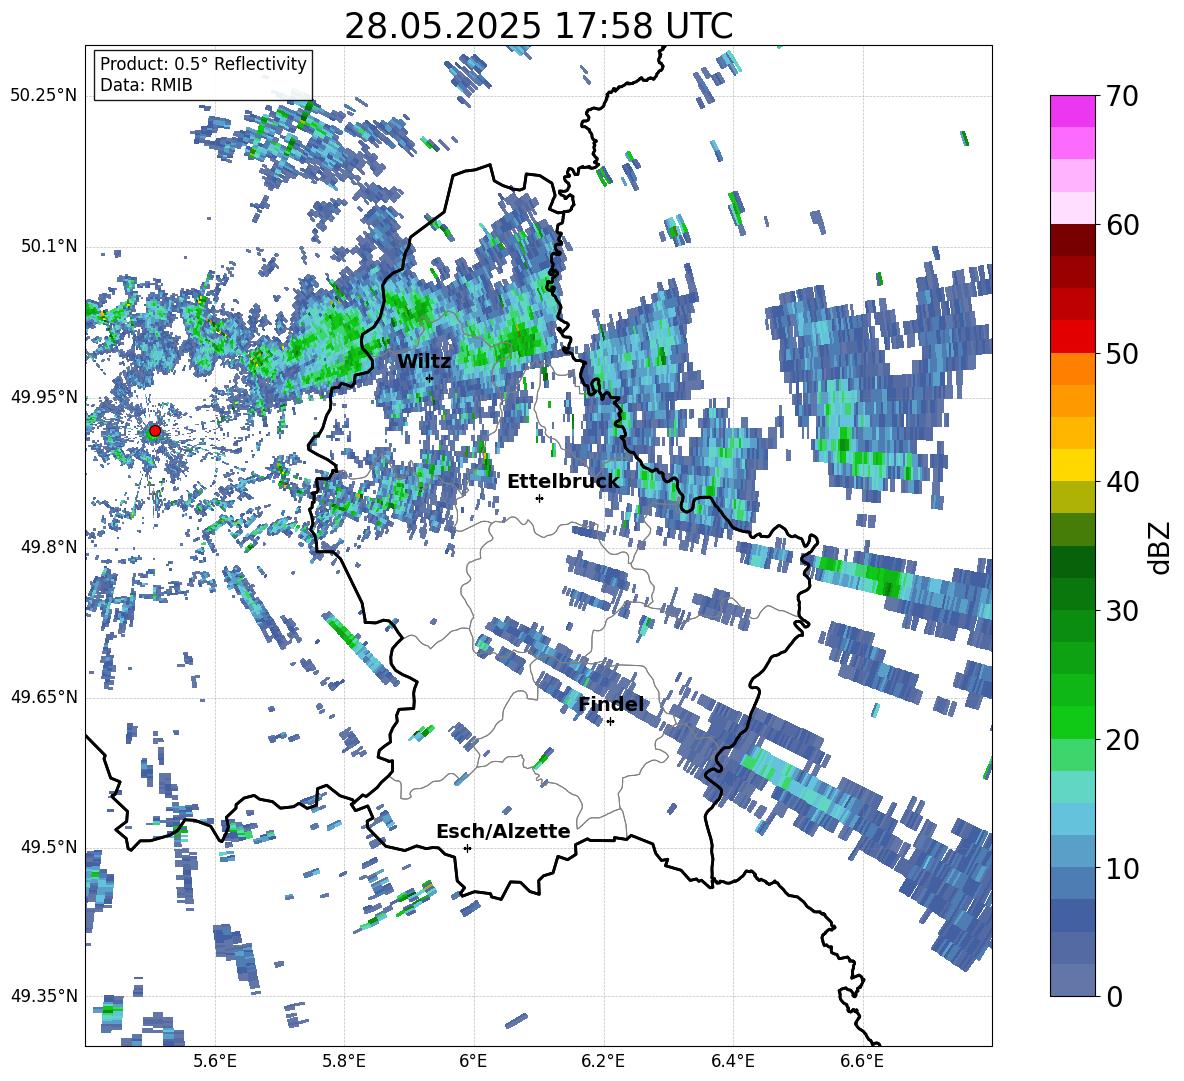Image resolution: width=1184 pixels, height=1081 pixels.
Task: Click the Ettelbruck city label
Action: (x=563, y=482)
